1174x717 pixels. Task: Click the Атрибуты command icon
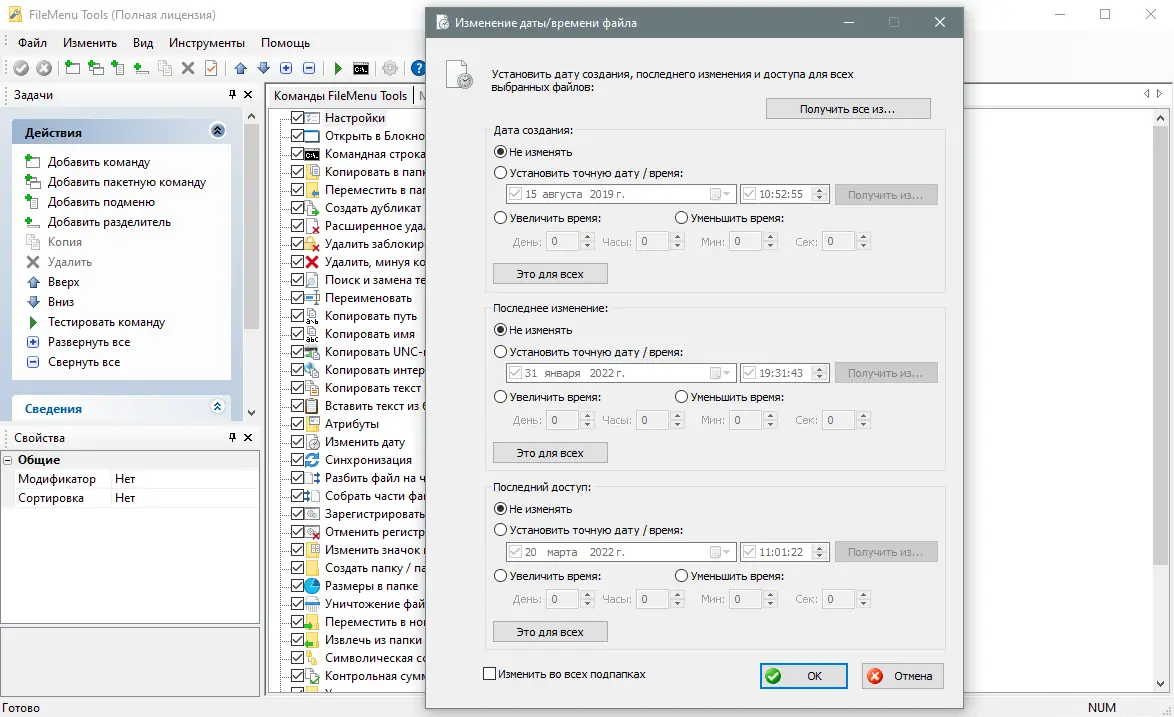click(313, 424)
